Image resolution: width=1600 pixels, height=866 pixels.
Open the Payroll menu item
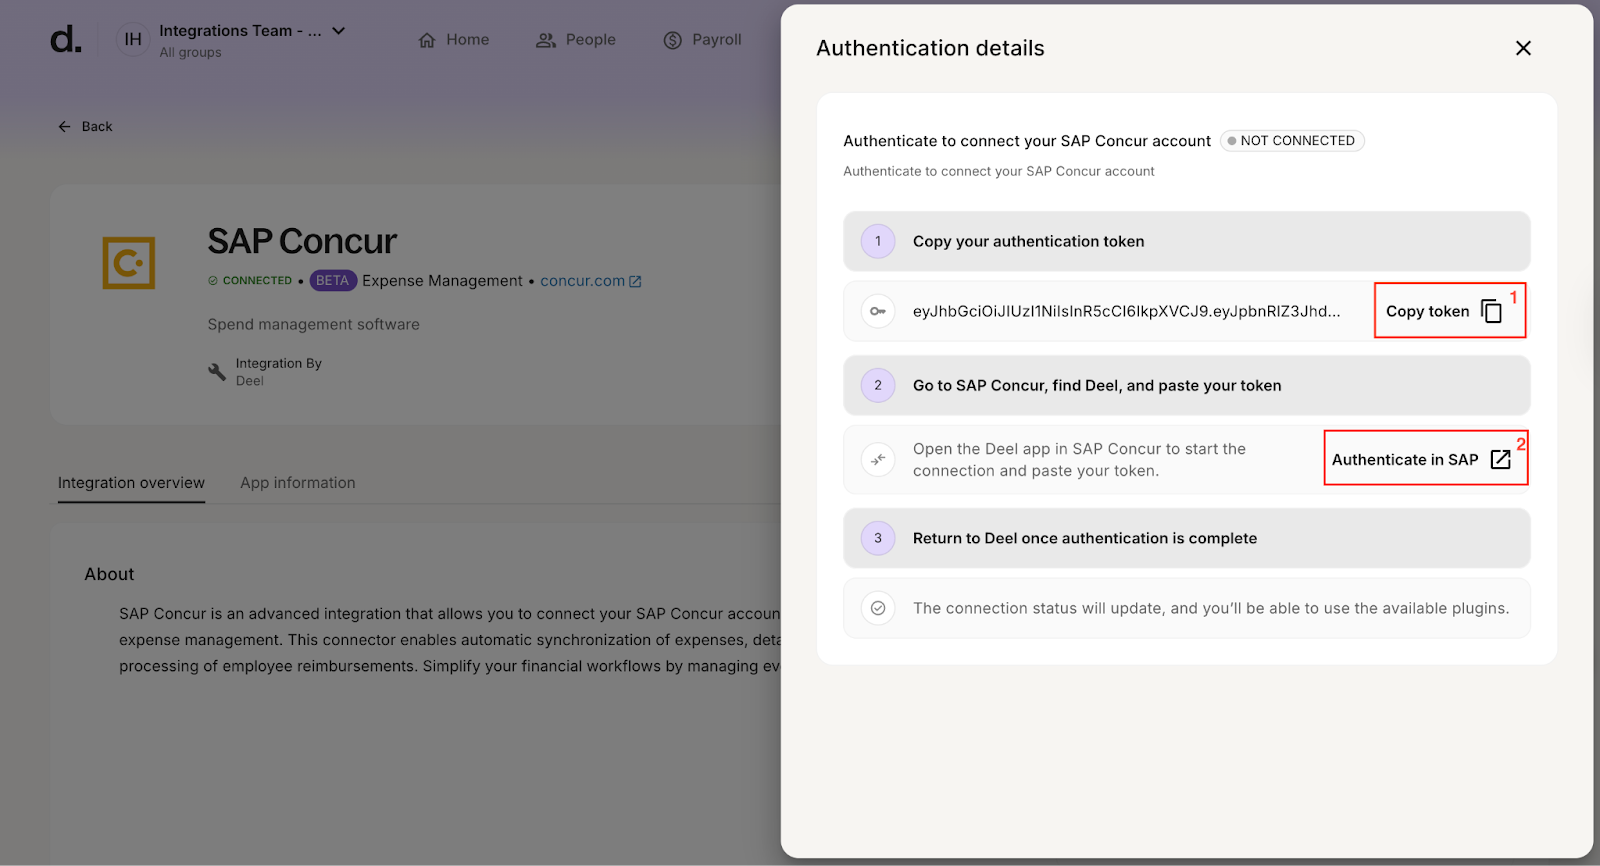pos(703,40)
